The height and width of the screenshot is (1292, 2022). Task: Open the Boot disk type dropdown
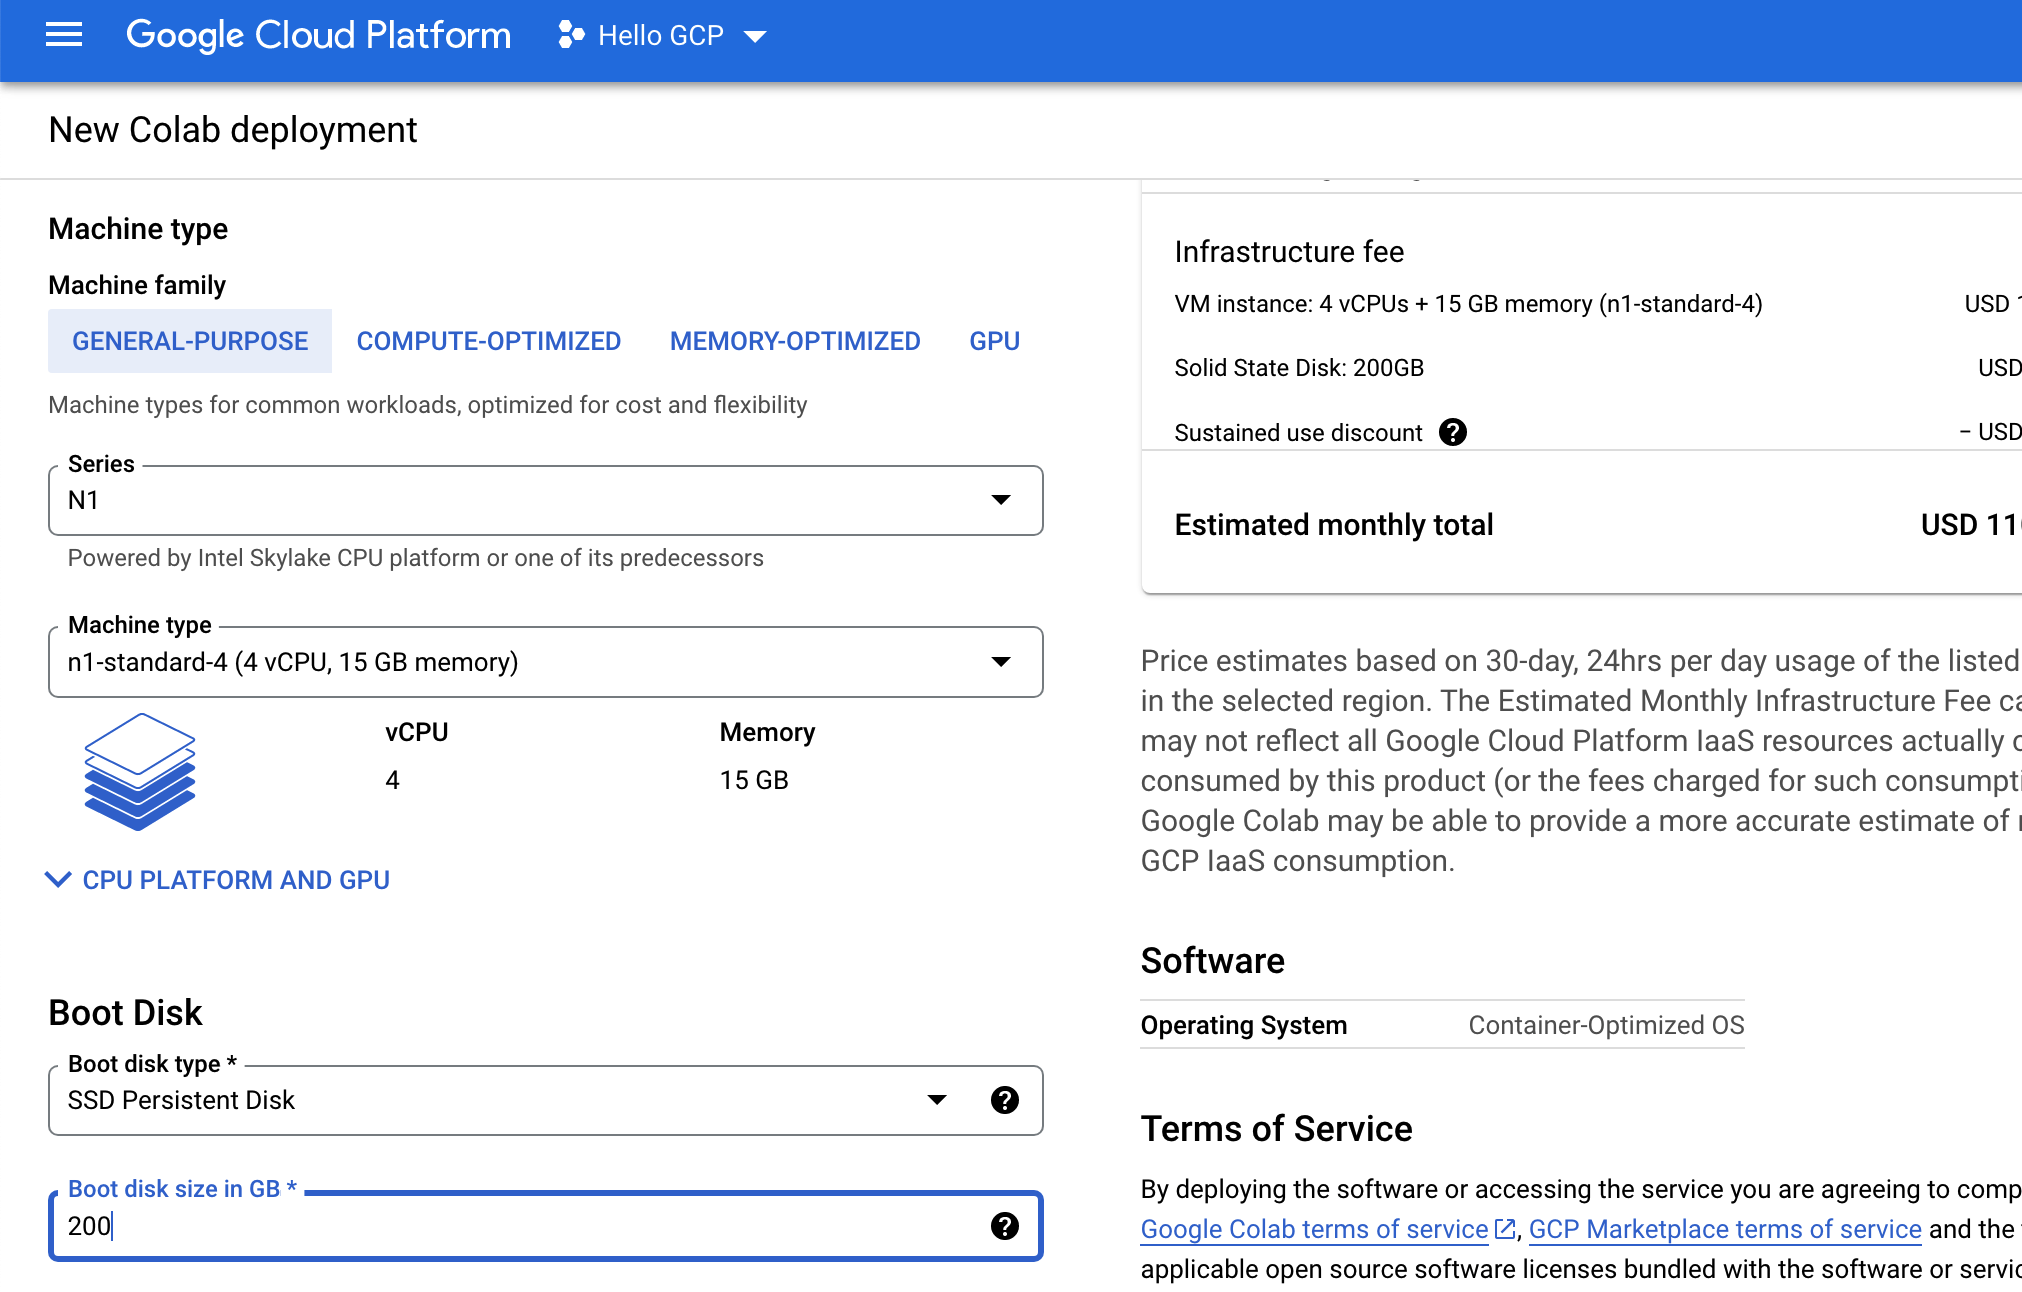click(500, 1100)
